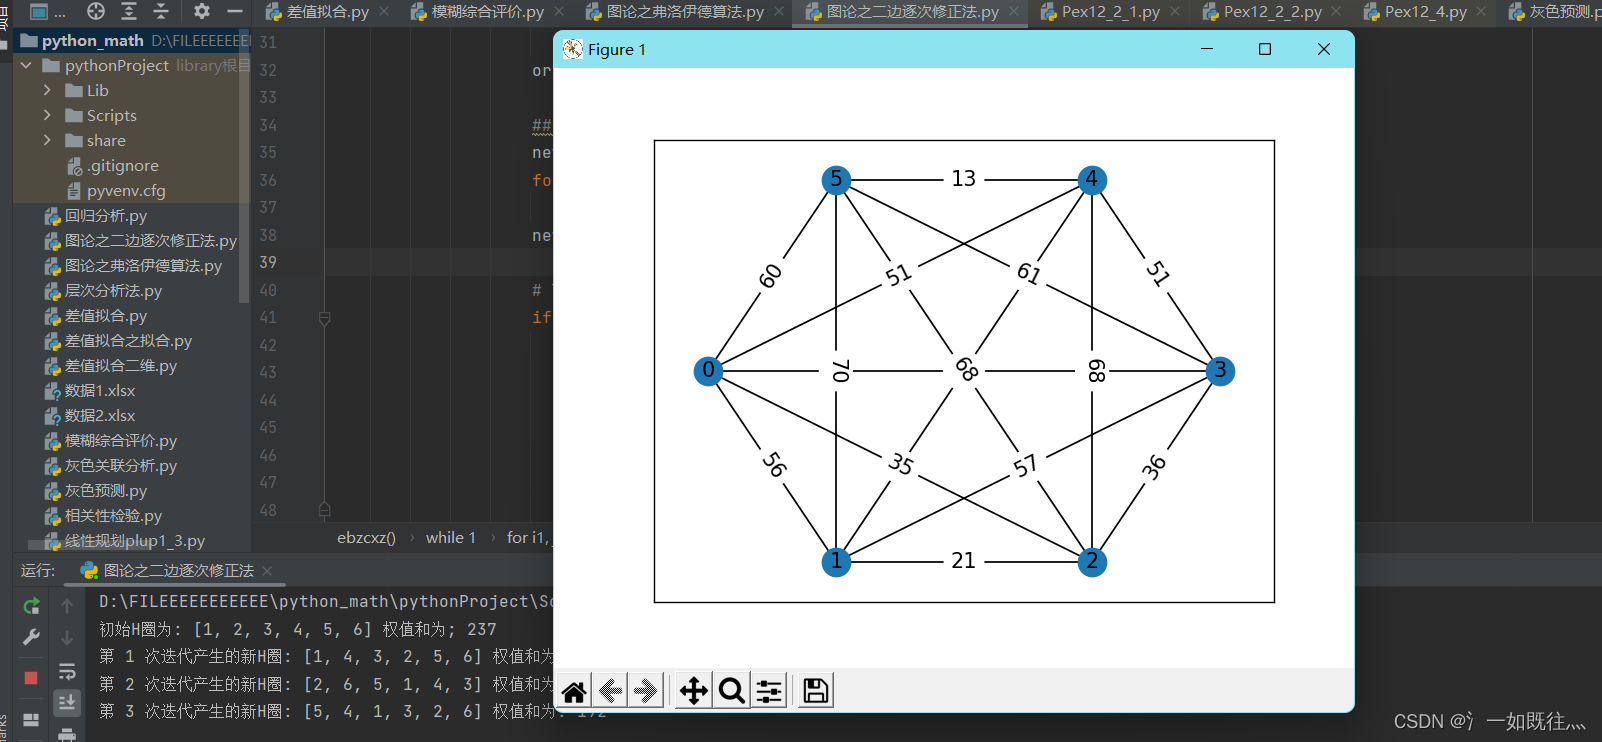Collapse the pythonProject folder

[27, 65]
